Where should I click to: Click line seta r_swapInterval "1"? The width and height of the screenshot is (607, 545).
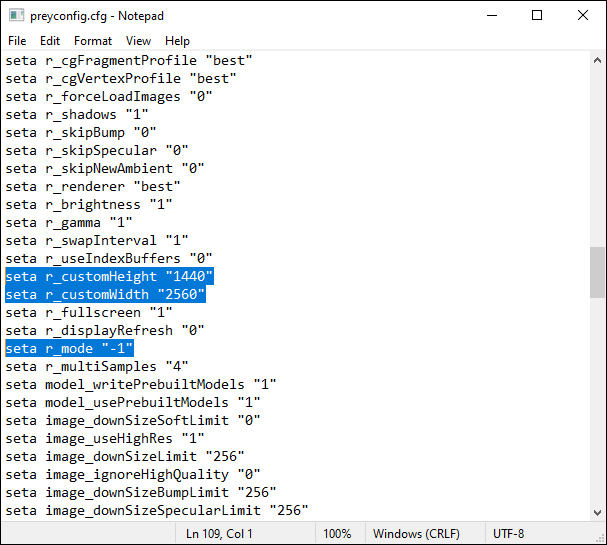97,240
